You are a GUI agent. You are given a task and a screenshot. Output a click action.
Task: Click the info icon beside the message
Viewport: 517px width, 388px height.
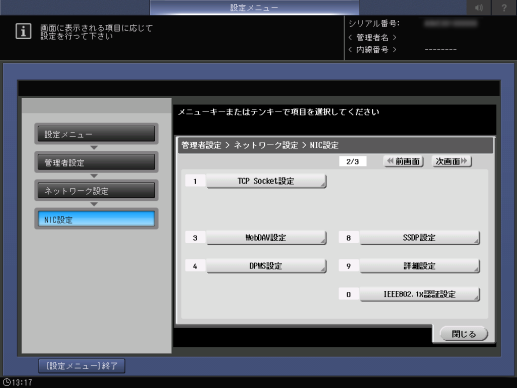tap(23, 31)
